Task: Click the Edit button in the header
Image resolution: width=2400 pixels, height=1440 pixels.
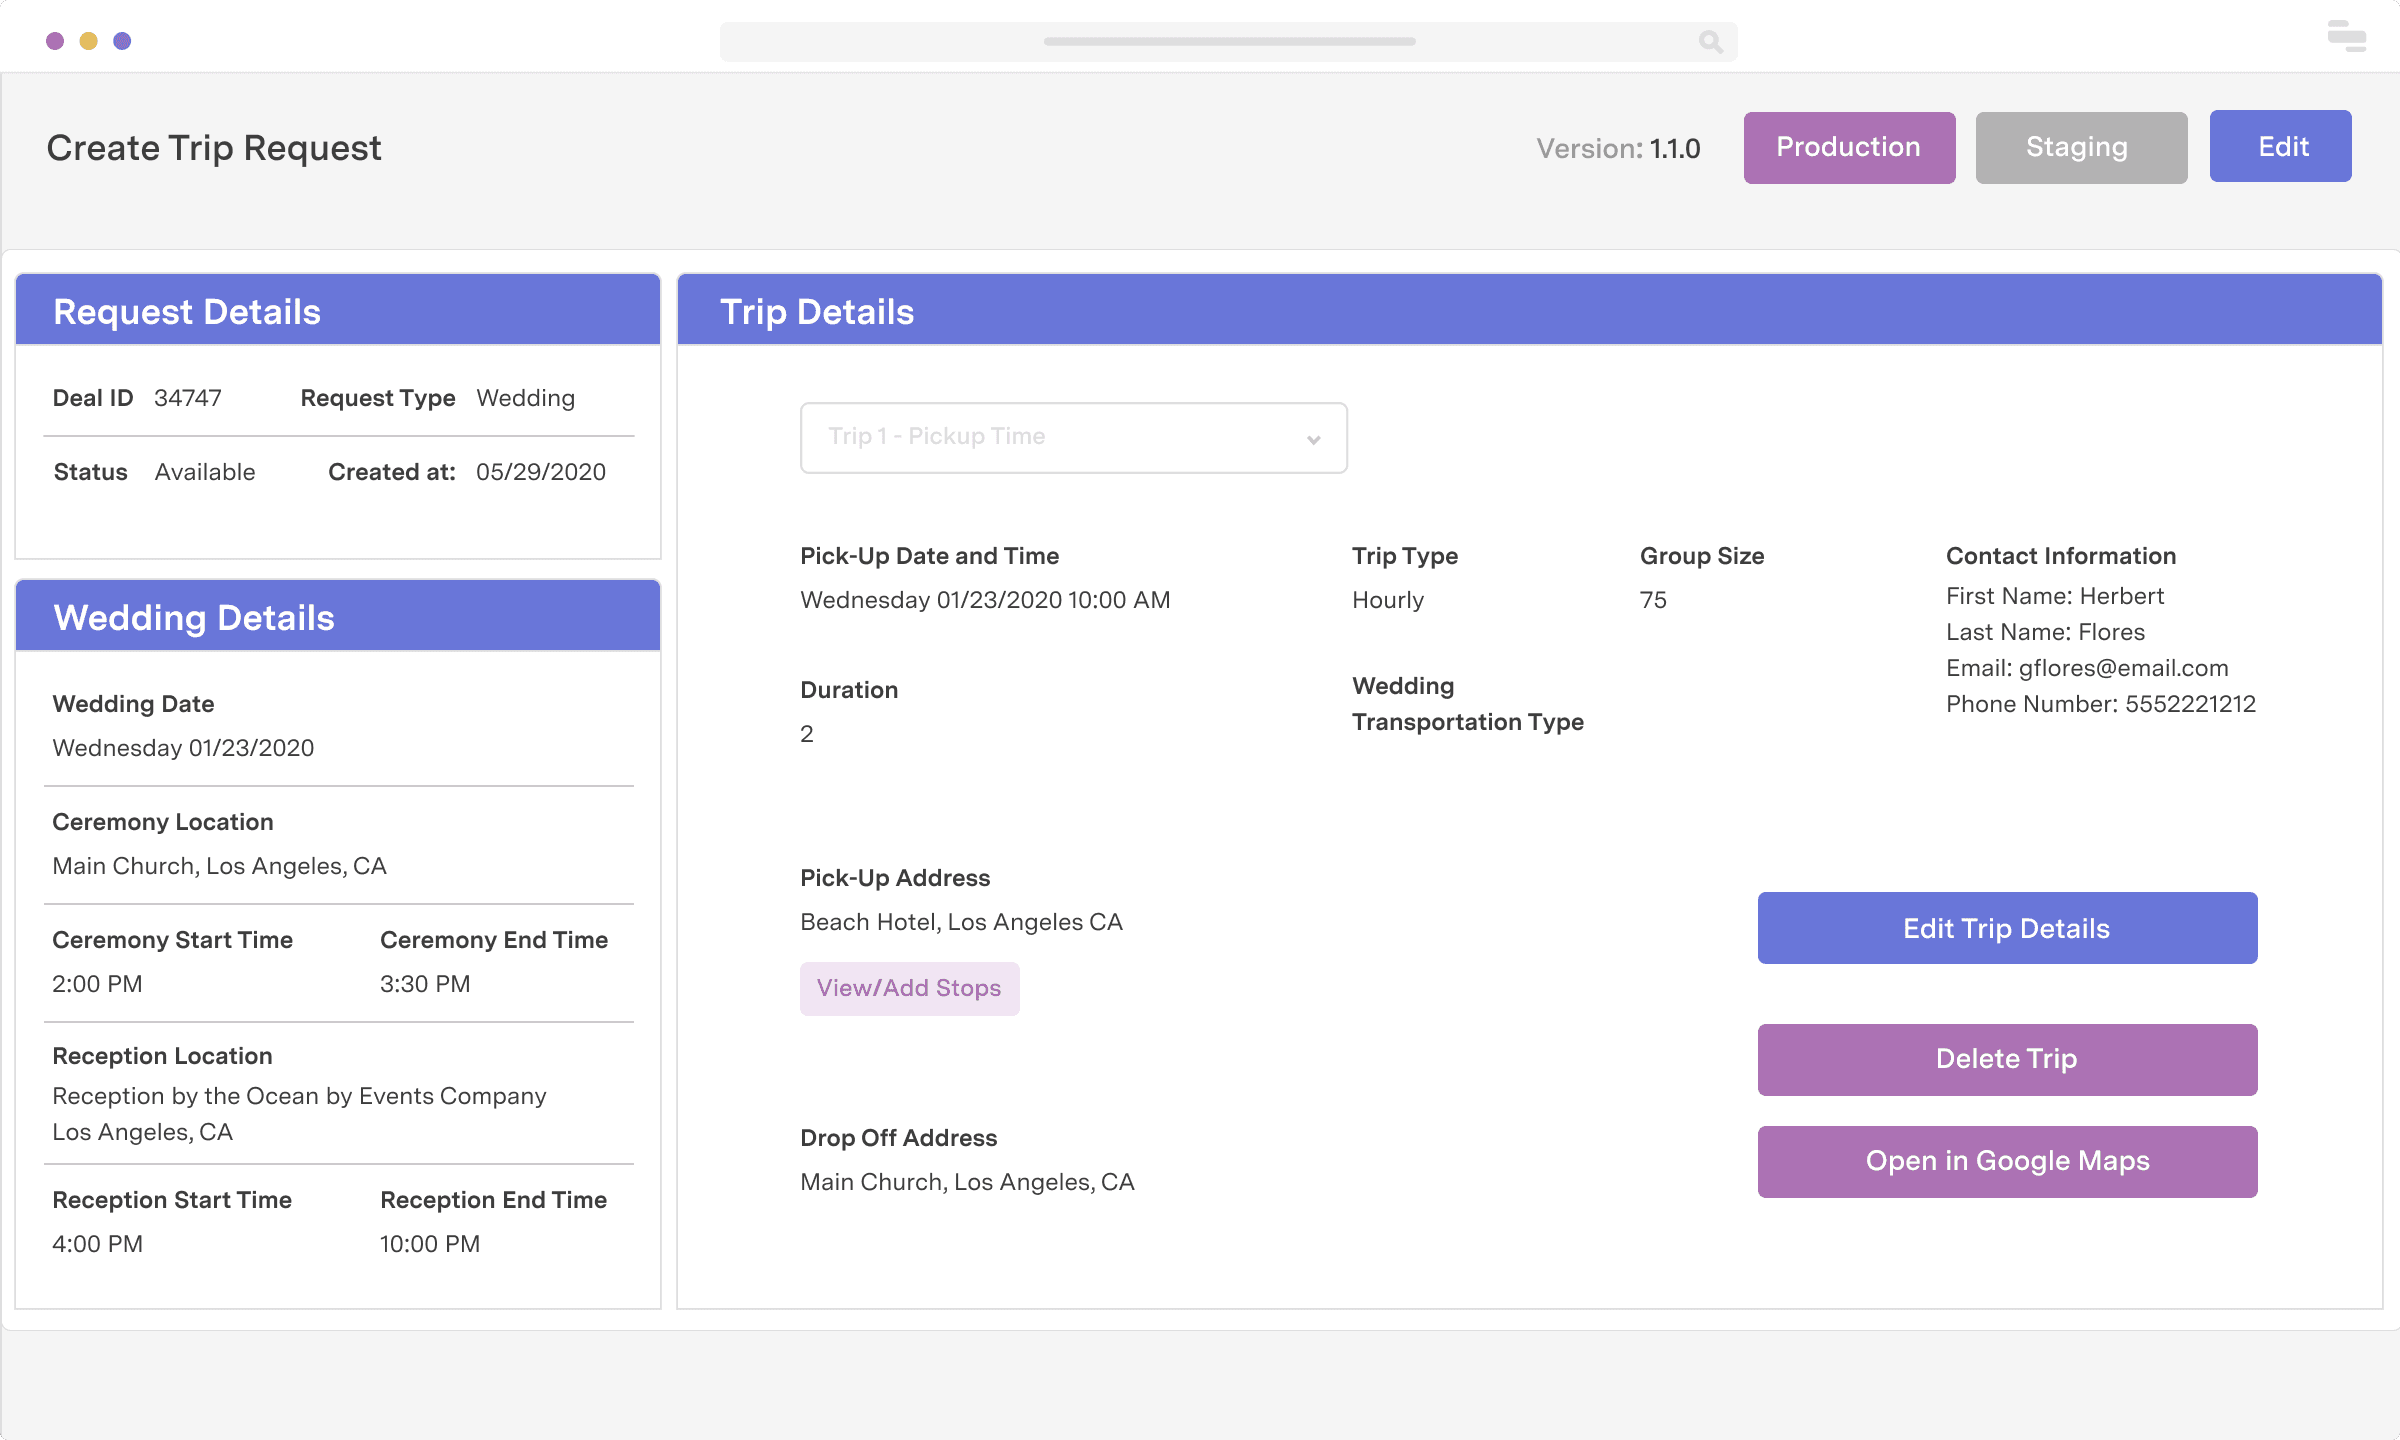Action: (x=2281, y=146)
